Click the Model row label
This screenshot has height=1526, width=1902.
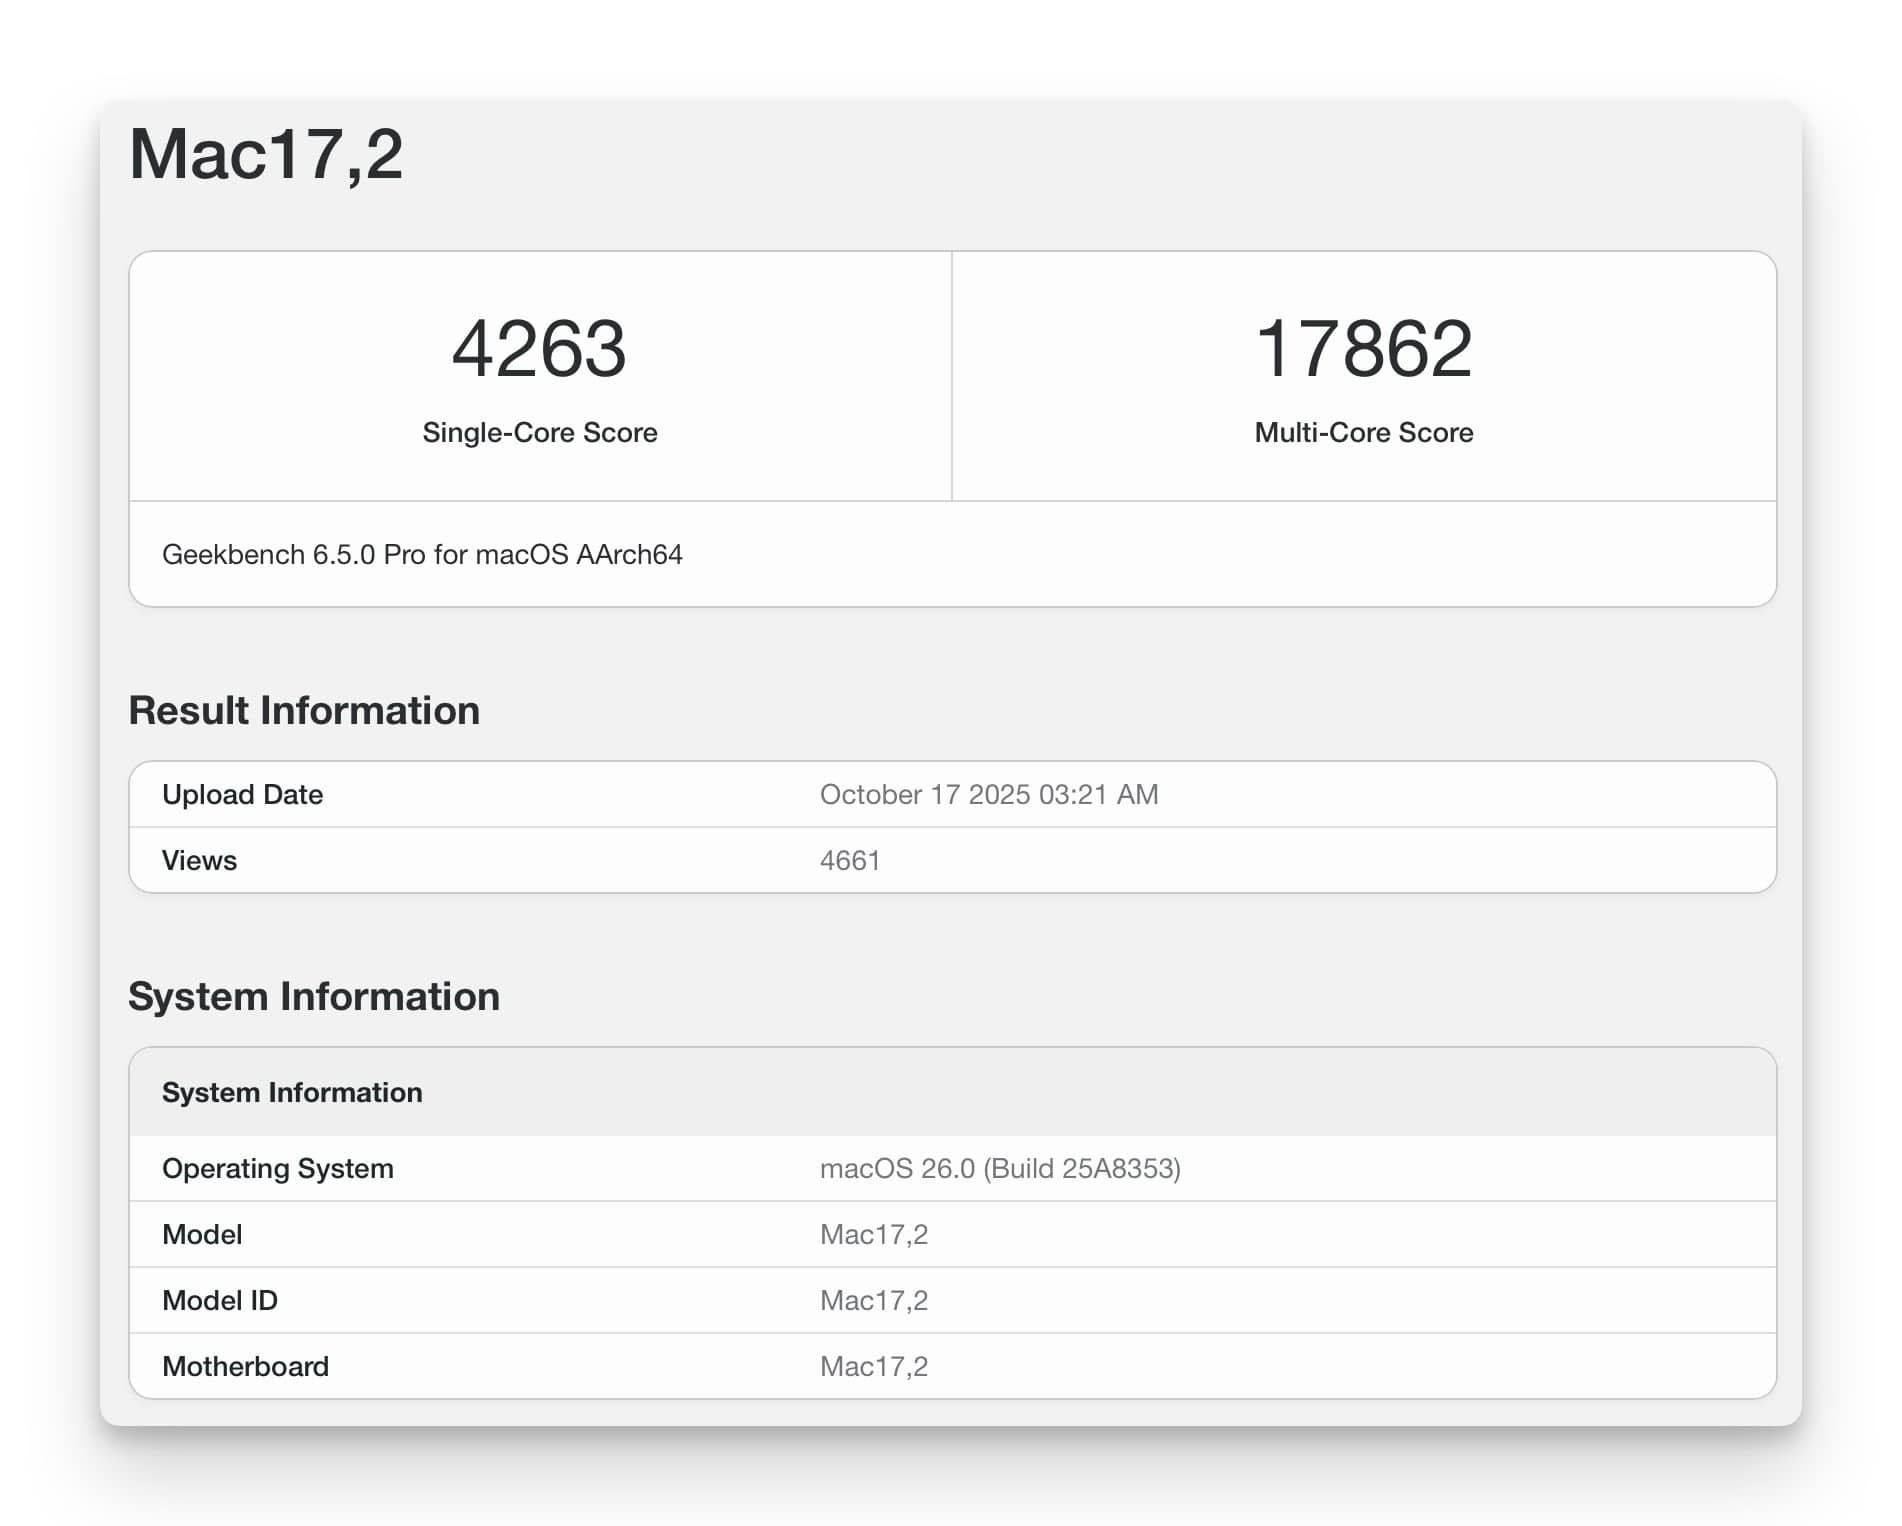coord(202,1235)
